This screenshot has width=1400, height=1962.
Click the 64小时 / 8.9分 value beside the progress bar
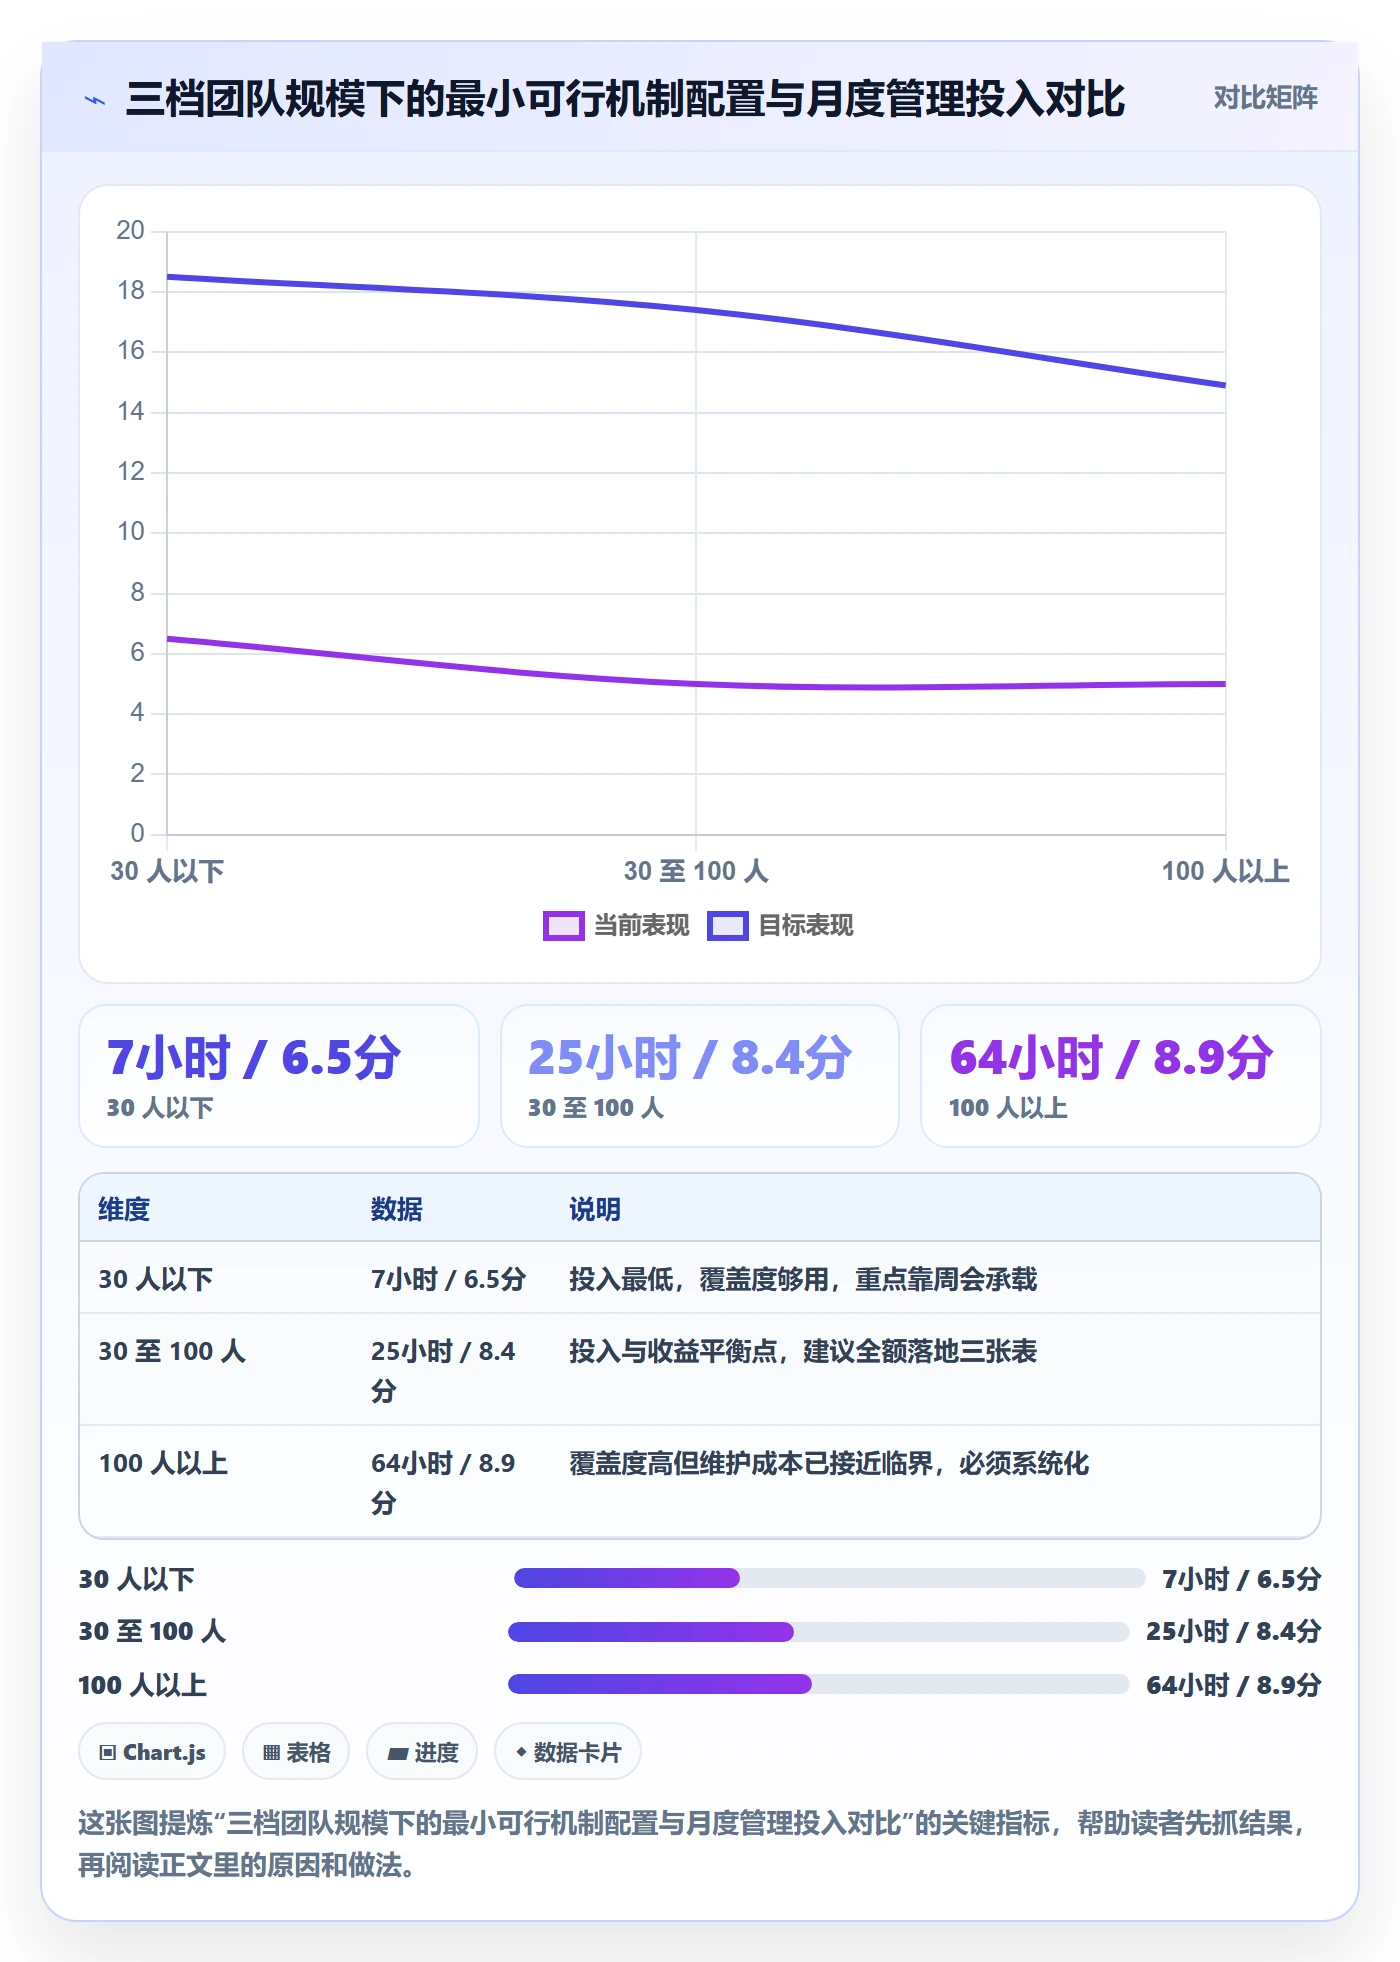[x=1233, y=1685]
